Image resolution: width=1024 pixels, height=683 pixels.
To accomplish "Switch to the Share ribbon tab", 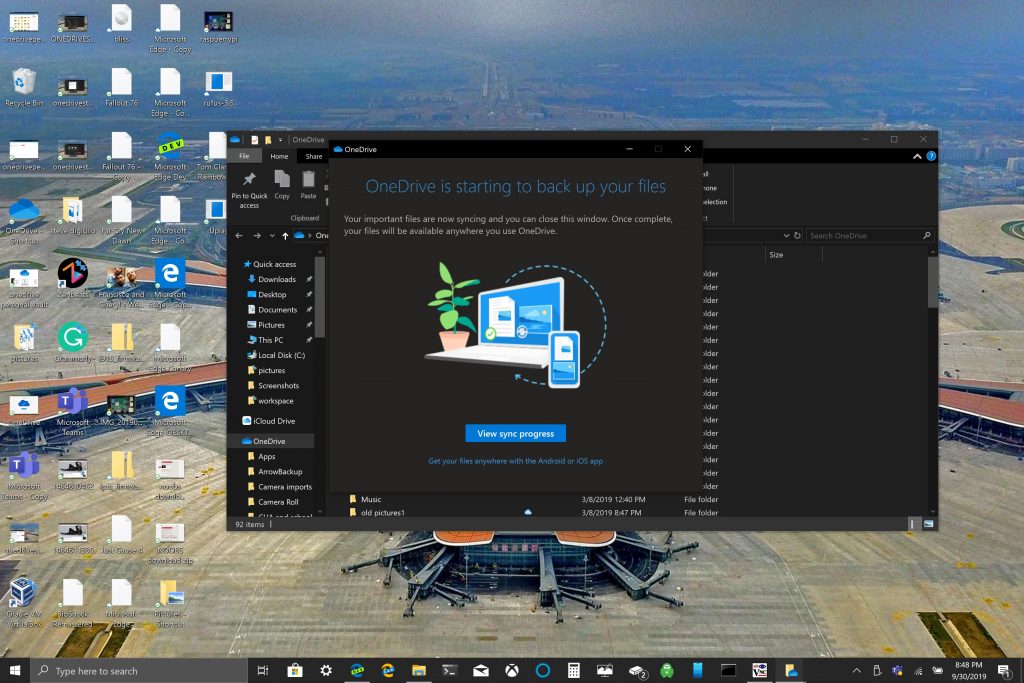I will 313,156.
